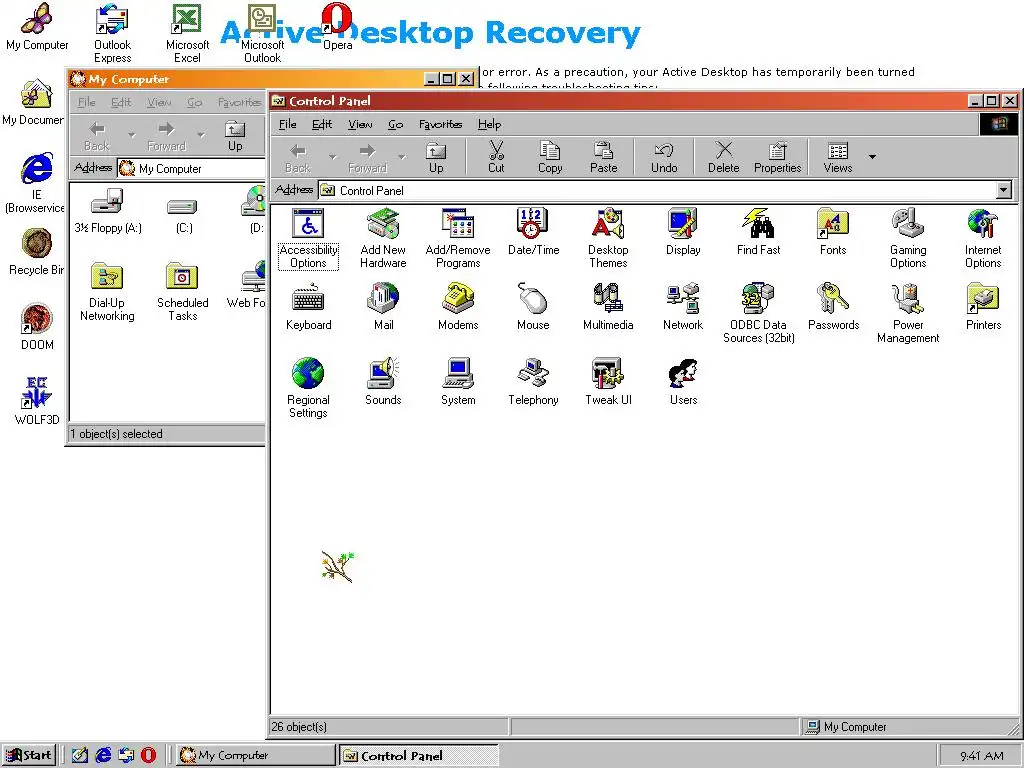The width and height of the screenshot is (1024, 768).
Task: Open the View menu in Control Panel
Action: [360, 124]
